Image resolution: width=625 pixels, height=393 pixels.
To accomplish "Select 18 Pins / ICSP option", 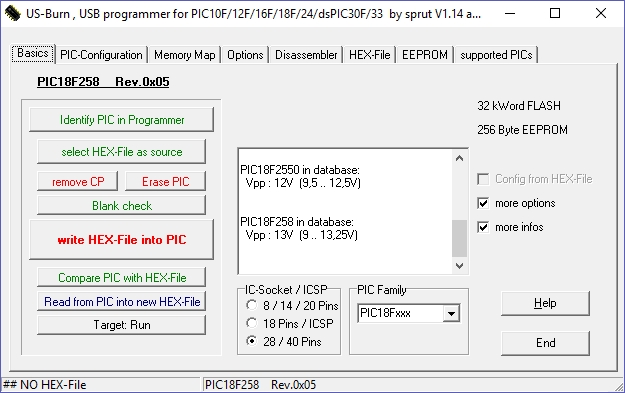I will coord(252,323).
